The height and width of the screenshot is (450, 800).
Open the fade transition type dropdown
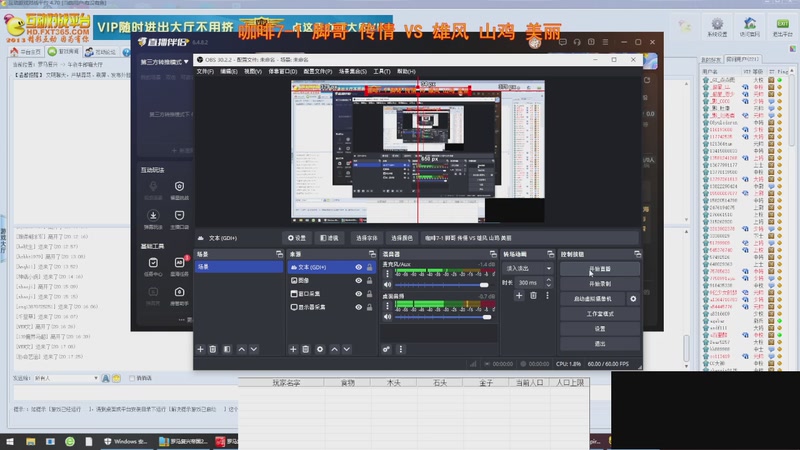[528, 268]
